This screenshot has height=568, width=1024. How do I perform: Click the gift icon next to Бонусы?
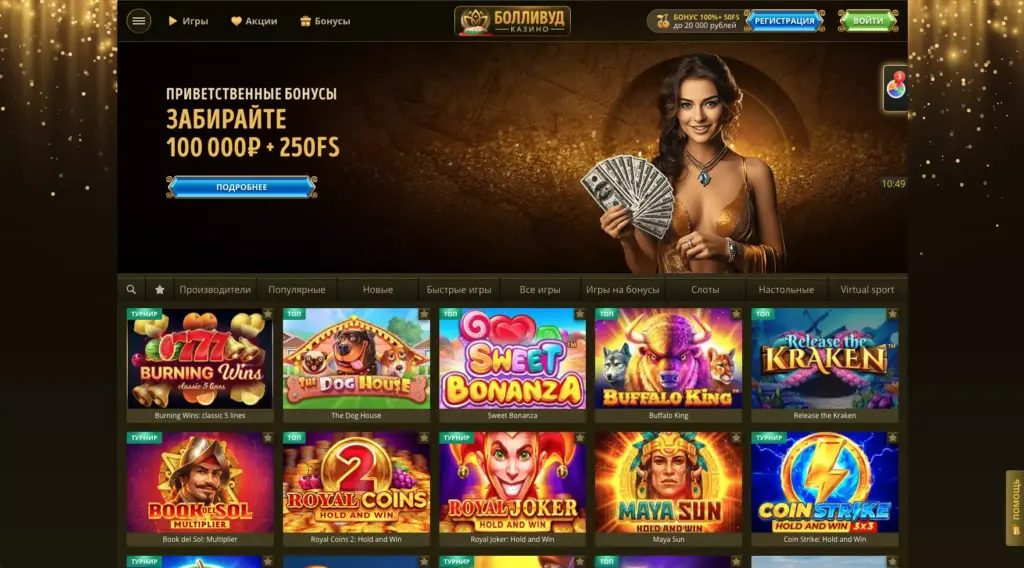point(305,21)
